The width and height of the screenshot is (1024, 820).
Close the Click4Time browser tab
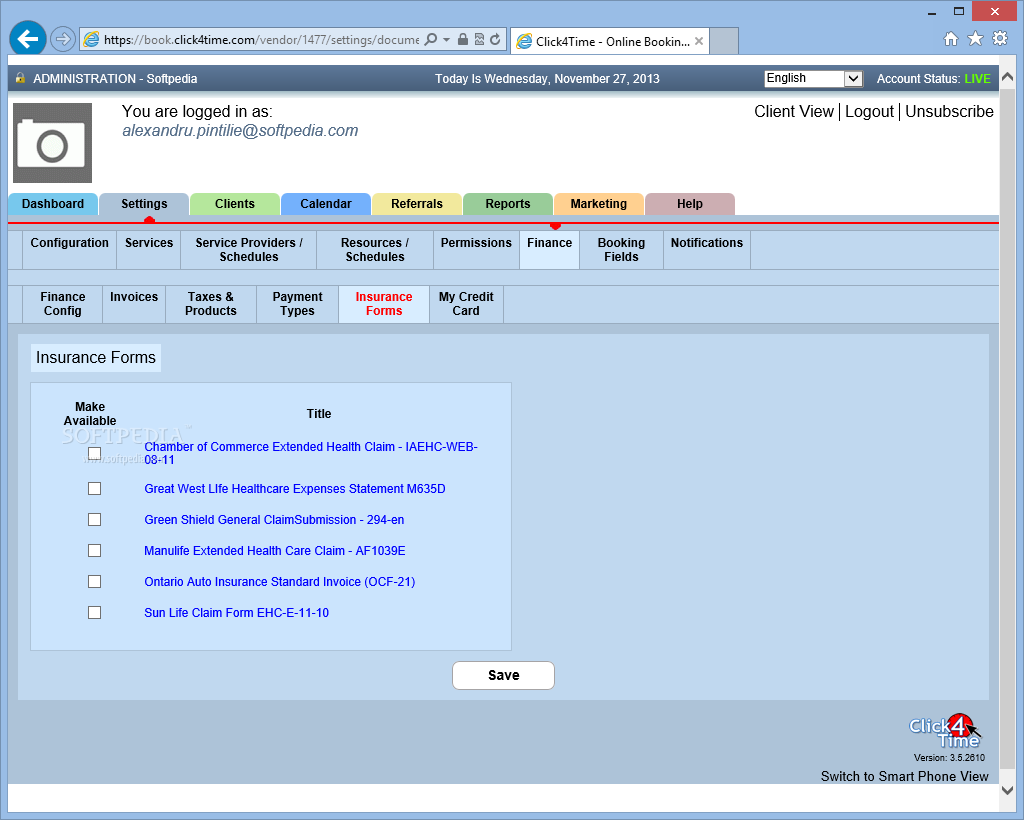(699, 41)
